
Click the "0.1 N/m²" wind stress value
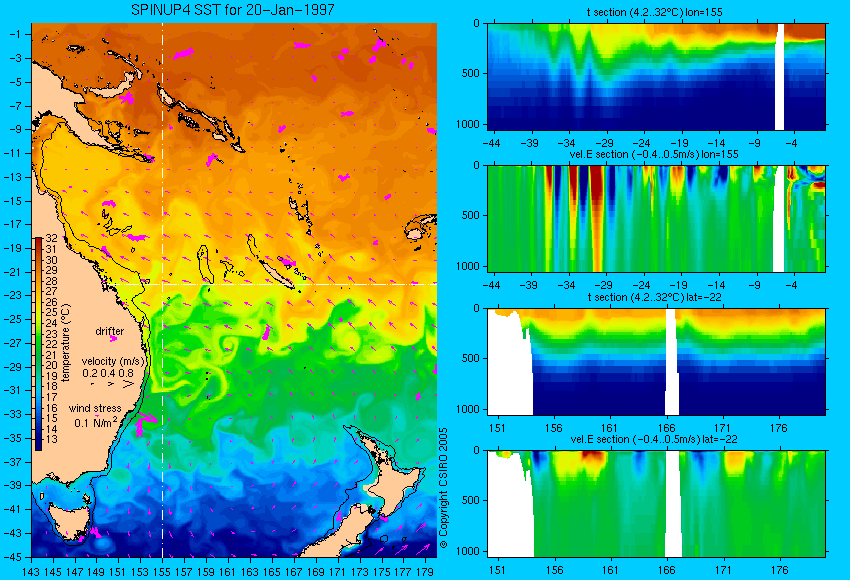[96, 422]
